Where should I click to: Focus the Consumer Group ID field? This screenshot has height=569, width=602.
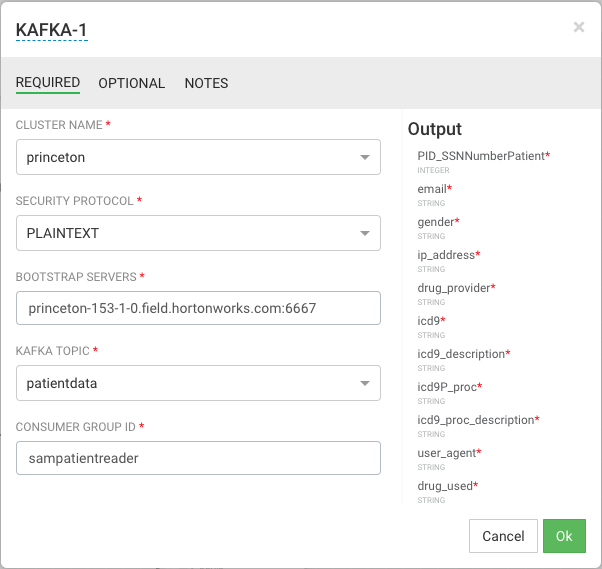coord(198,458)
